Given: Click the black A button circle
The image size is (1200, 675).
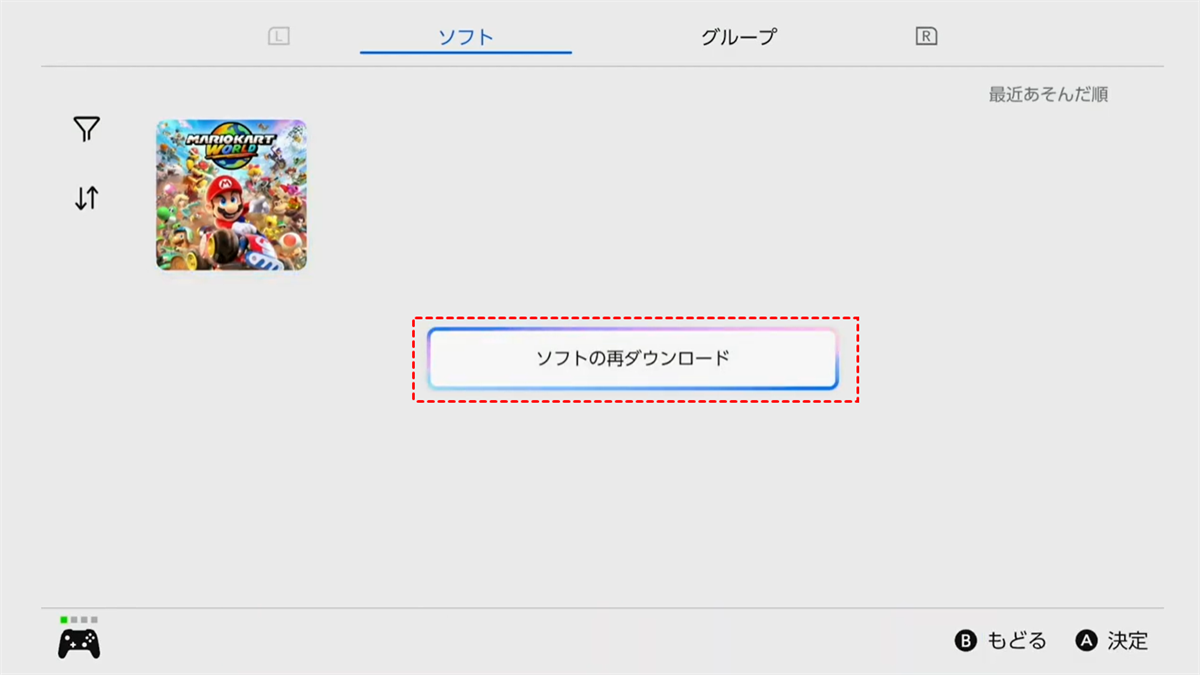Looking at the screenshot, I should coord(1086,641).
